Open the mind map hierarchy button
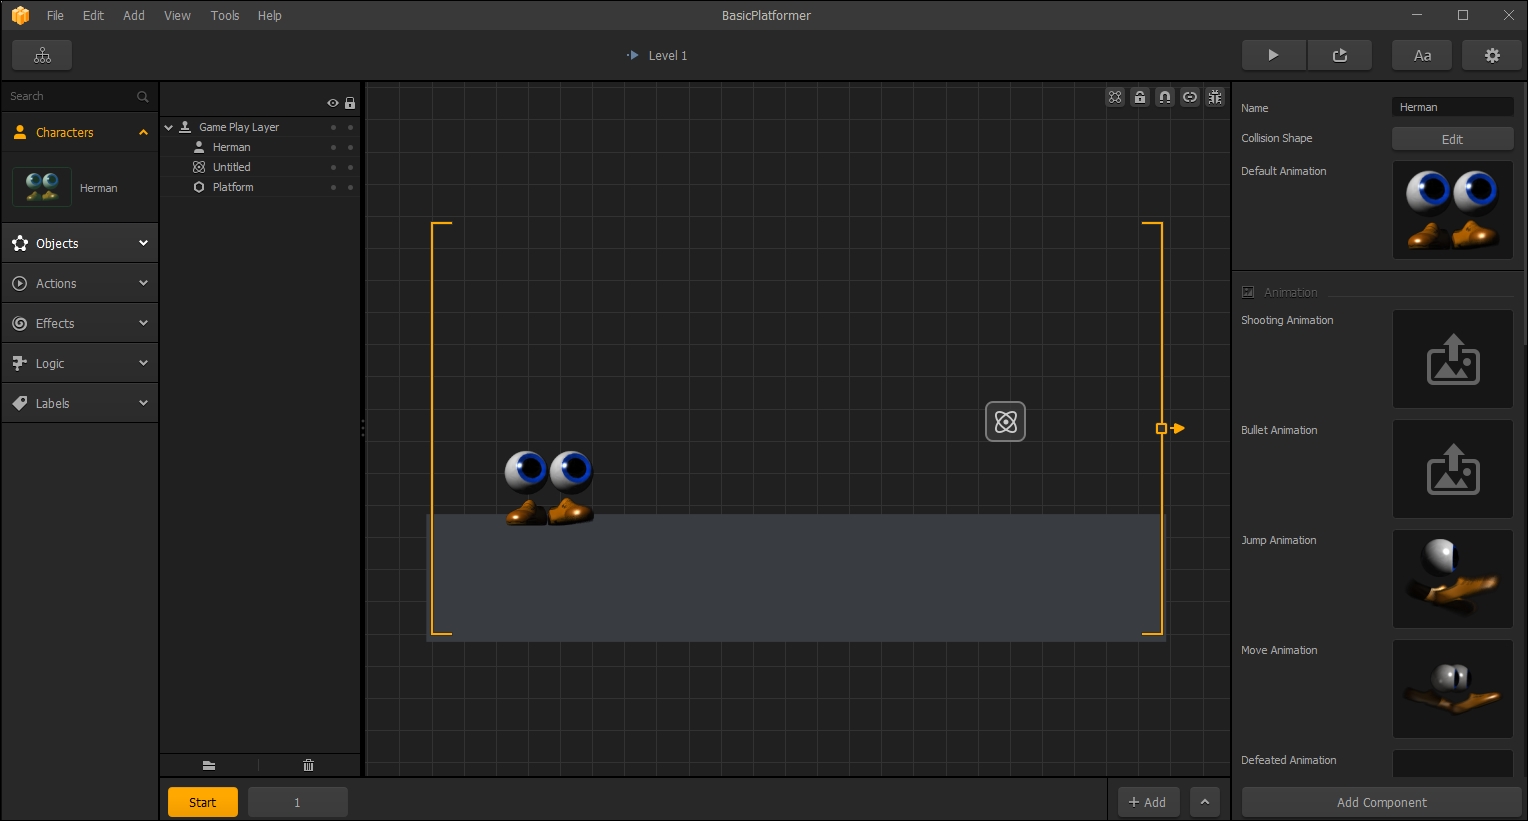 pyautogui.click(x=42, y=55)
